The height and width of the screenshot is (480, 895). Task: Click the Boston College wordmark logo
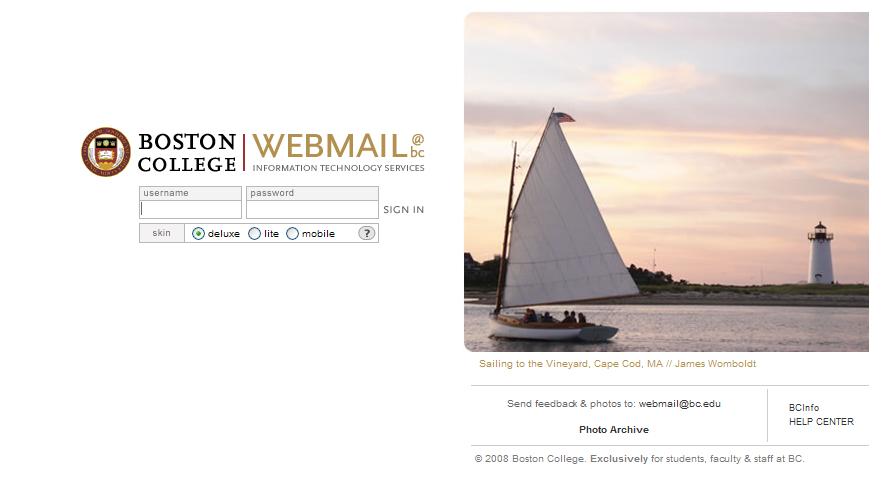[187, 152]
